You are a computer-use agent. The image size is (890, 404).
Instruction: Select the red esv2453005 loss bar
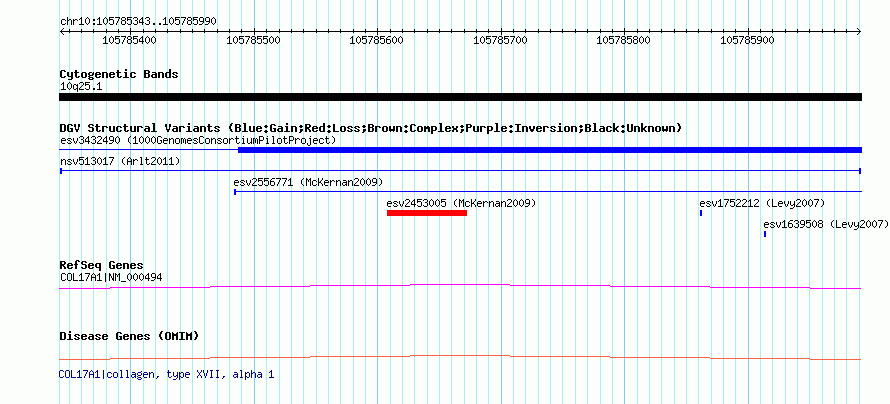pyautogui.click(x=427, y=213)
